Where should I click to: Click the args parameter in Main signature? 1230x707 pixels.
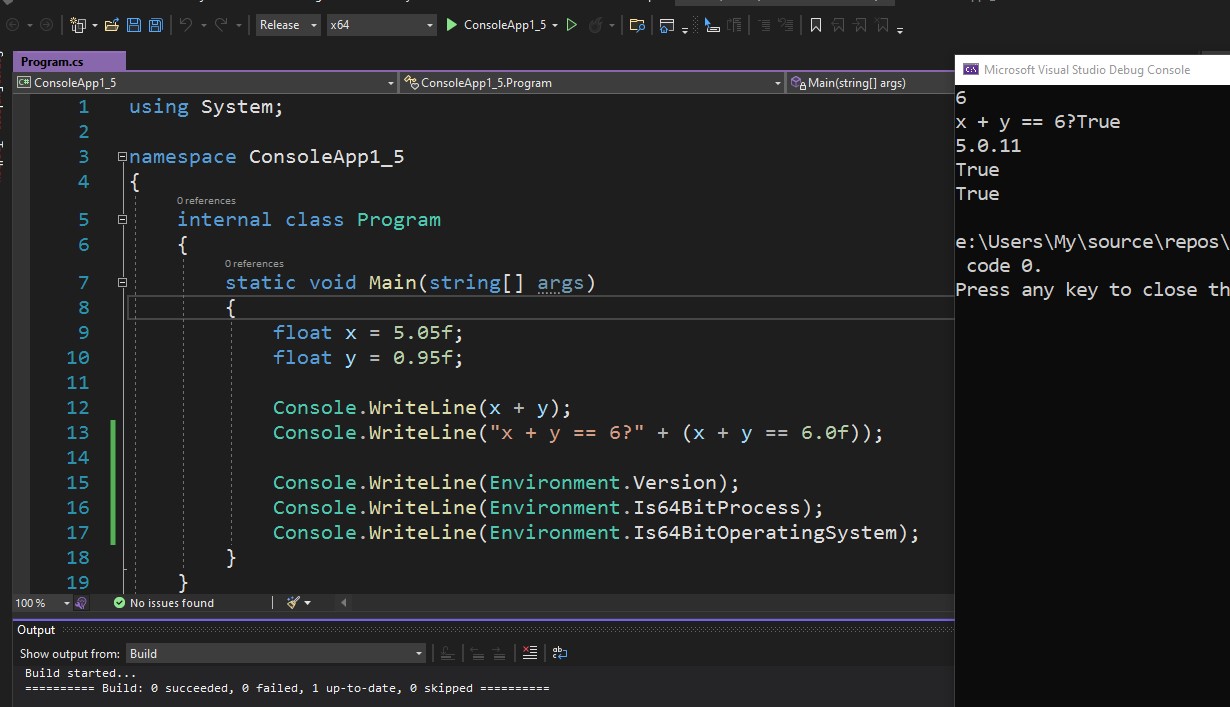tap(561, 283)
